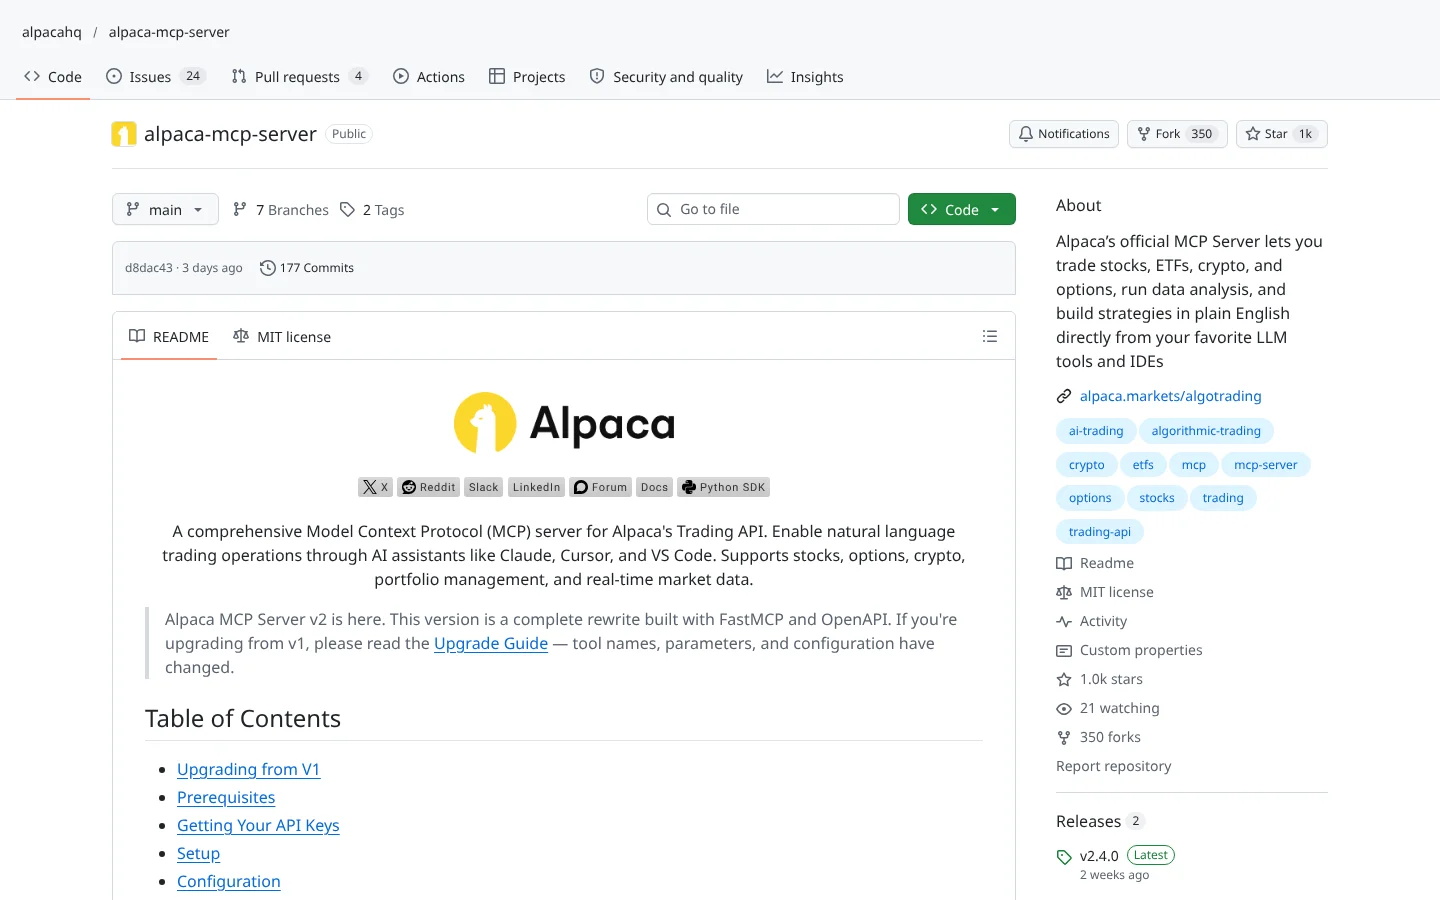
Task: Open the README outline list icon
Action: 990,337
